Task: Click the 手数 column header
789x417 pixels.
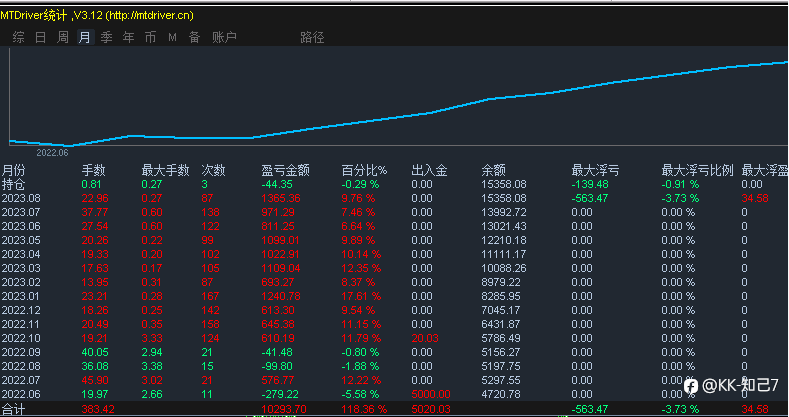Action: click(x=94, y=170)
